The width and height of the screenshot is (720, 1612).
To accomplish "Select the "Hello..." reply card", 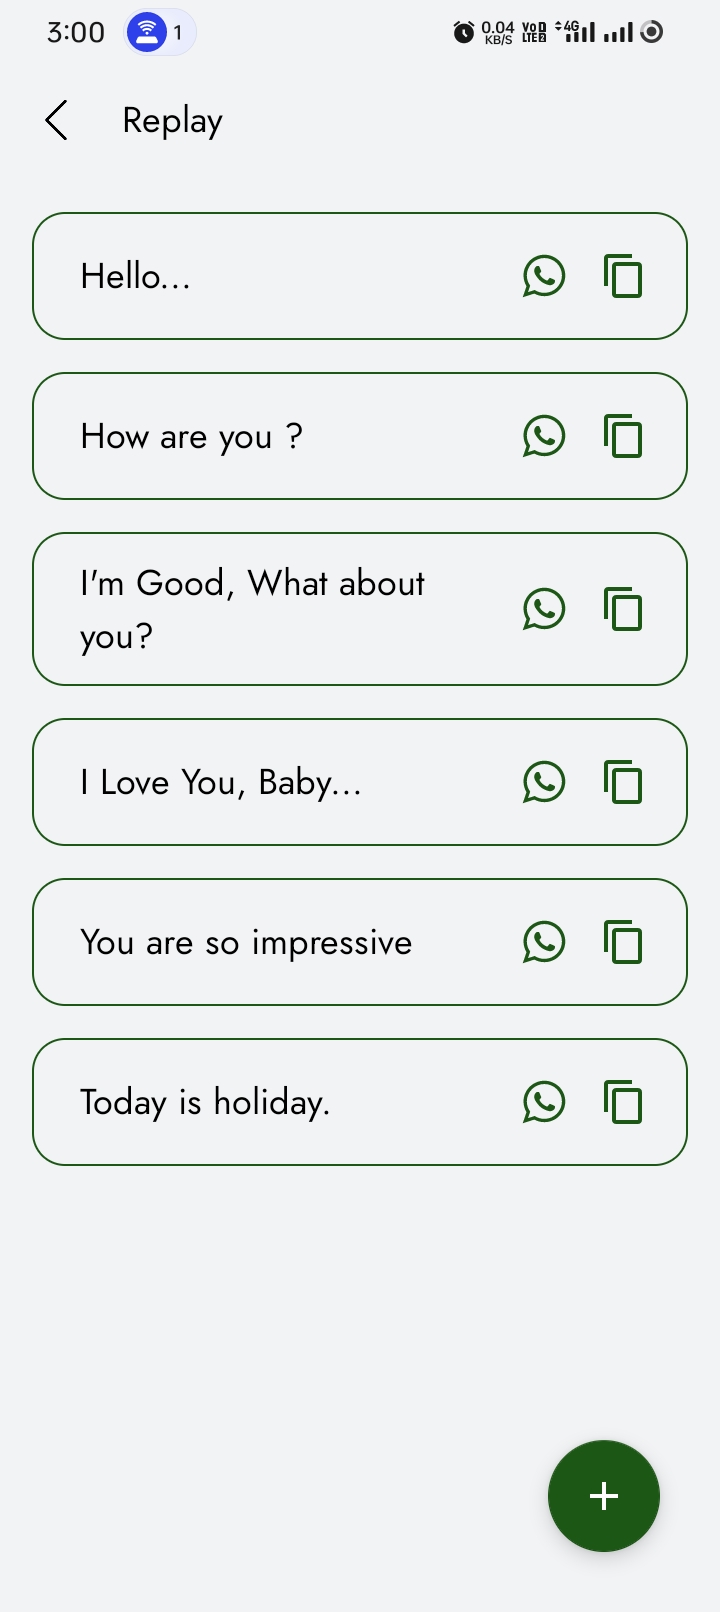I will tap(360, 276).
